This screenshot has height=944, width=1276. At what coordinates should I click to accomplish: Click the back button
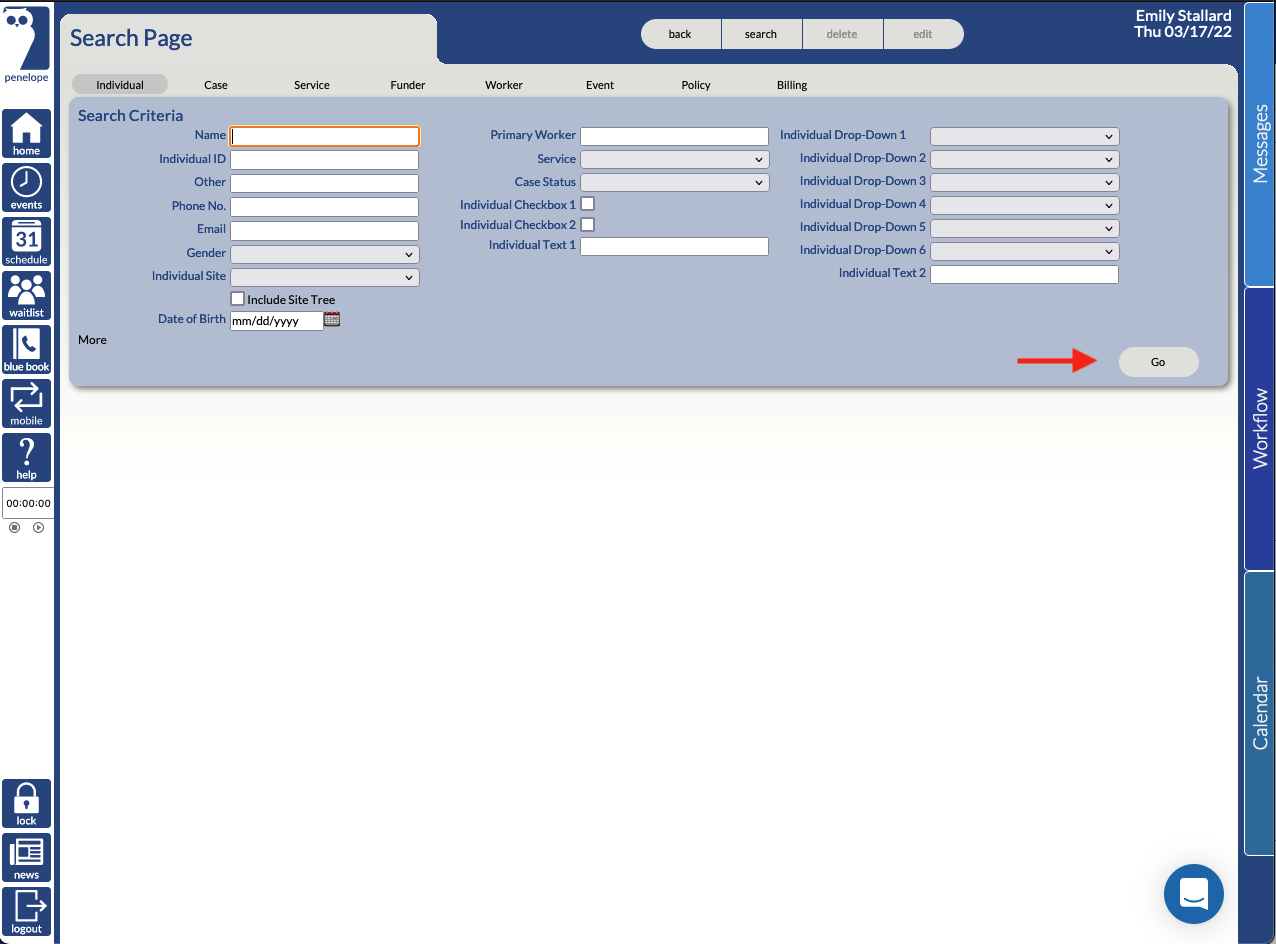680,34
